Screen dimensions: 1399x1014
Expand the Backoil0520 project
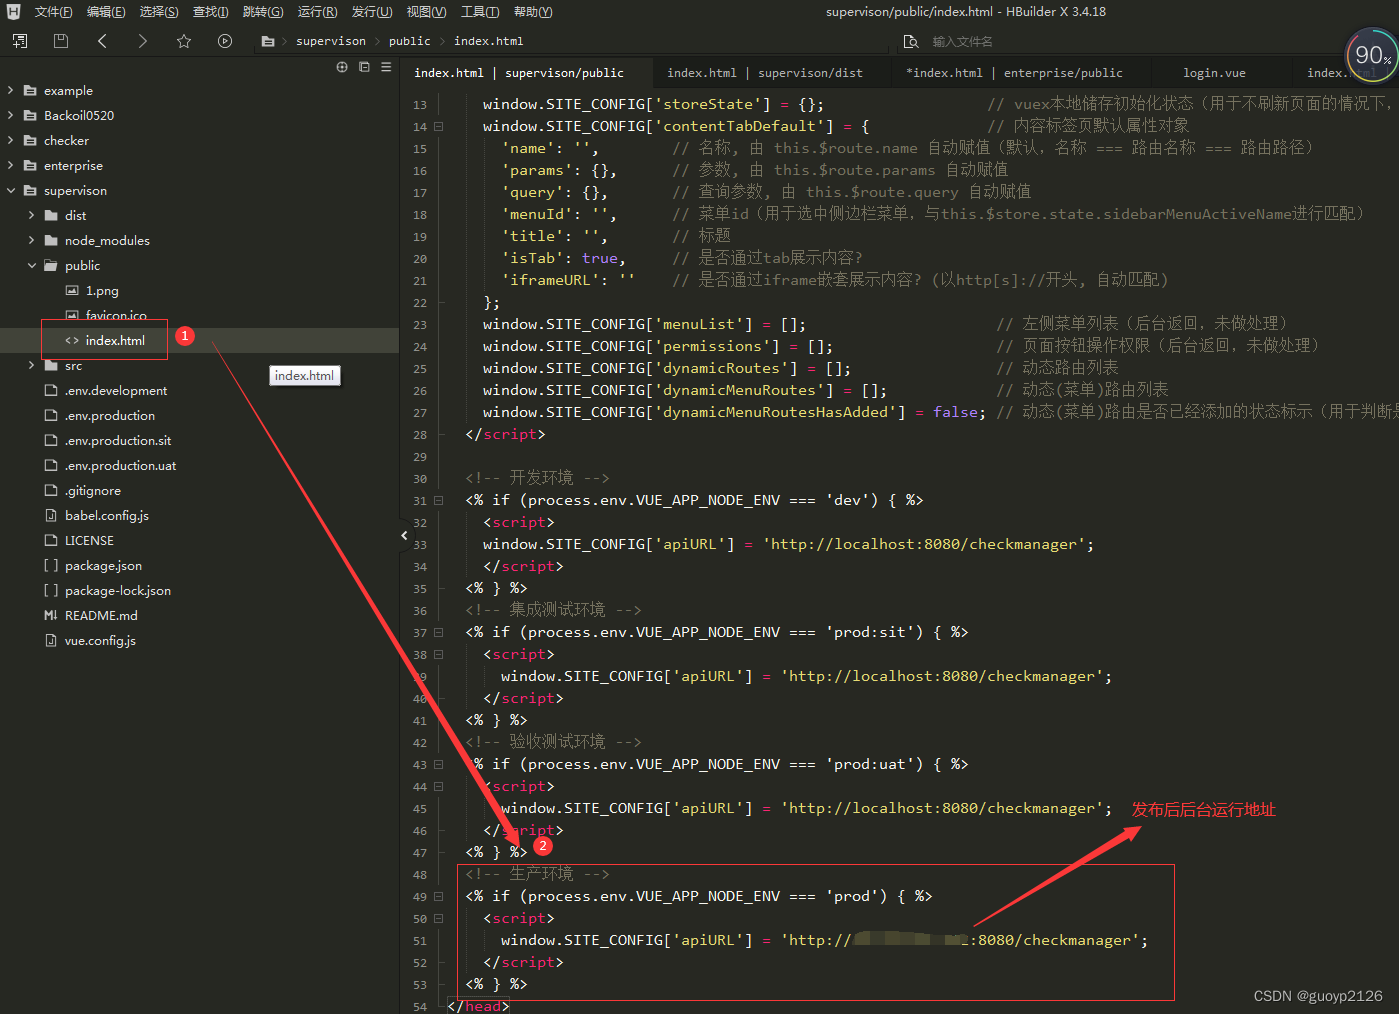(x=11, y=115)
